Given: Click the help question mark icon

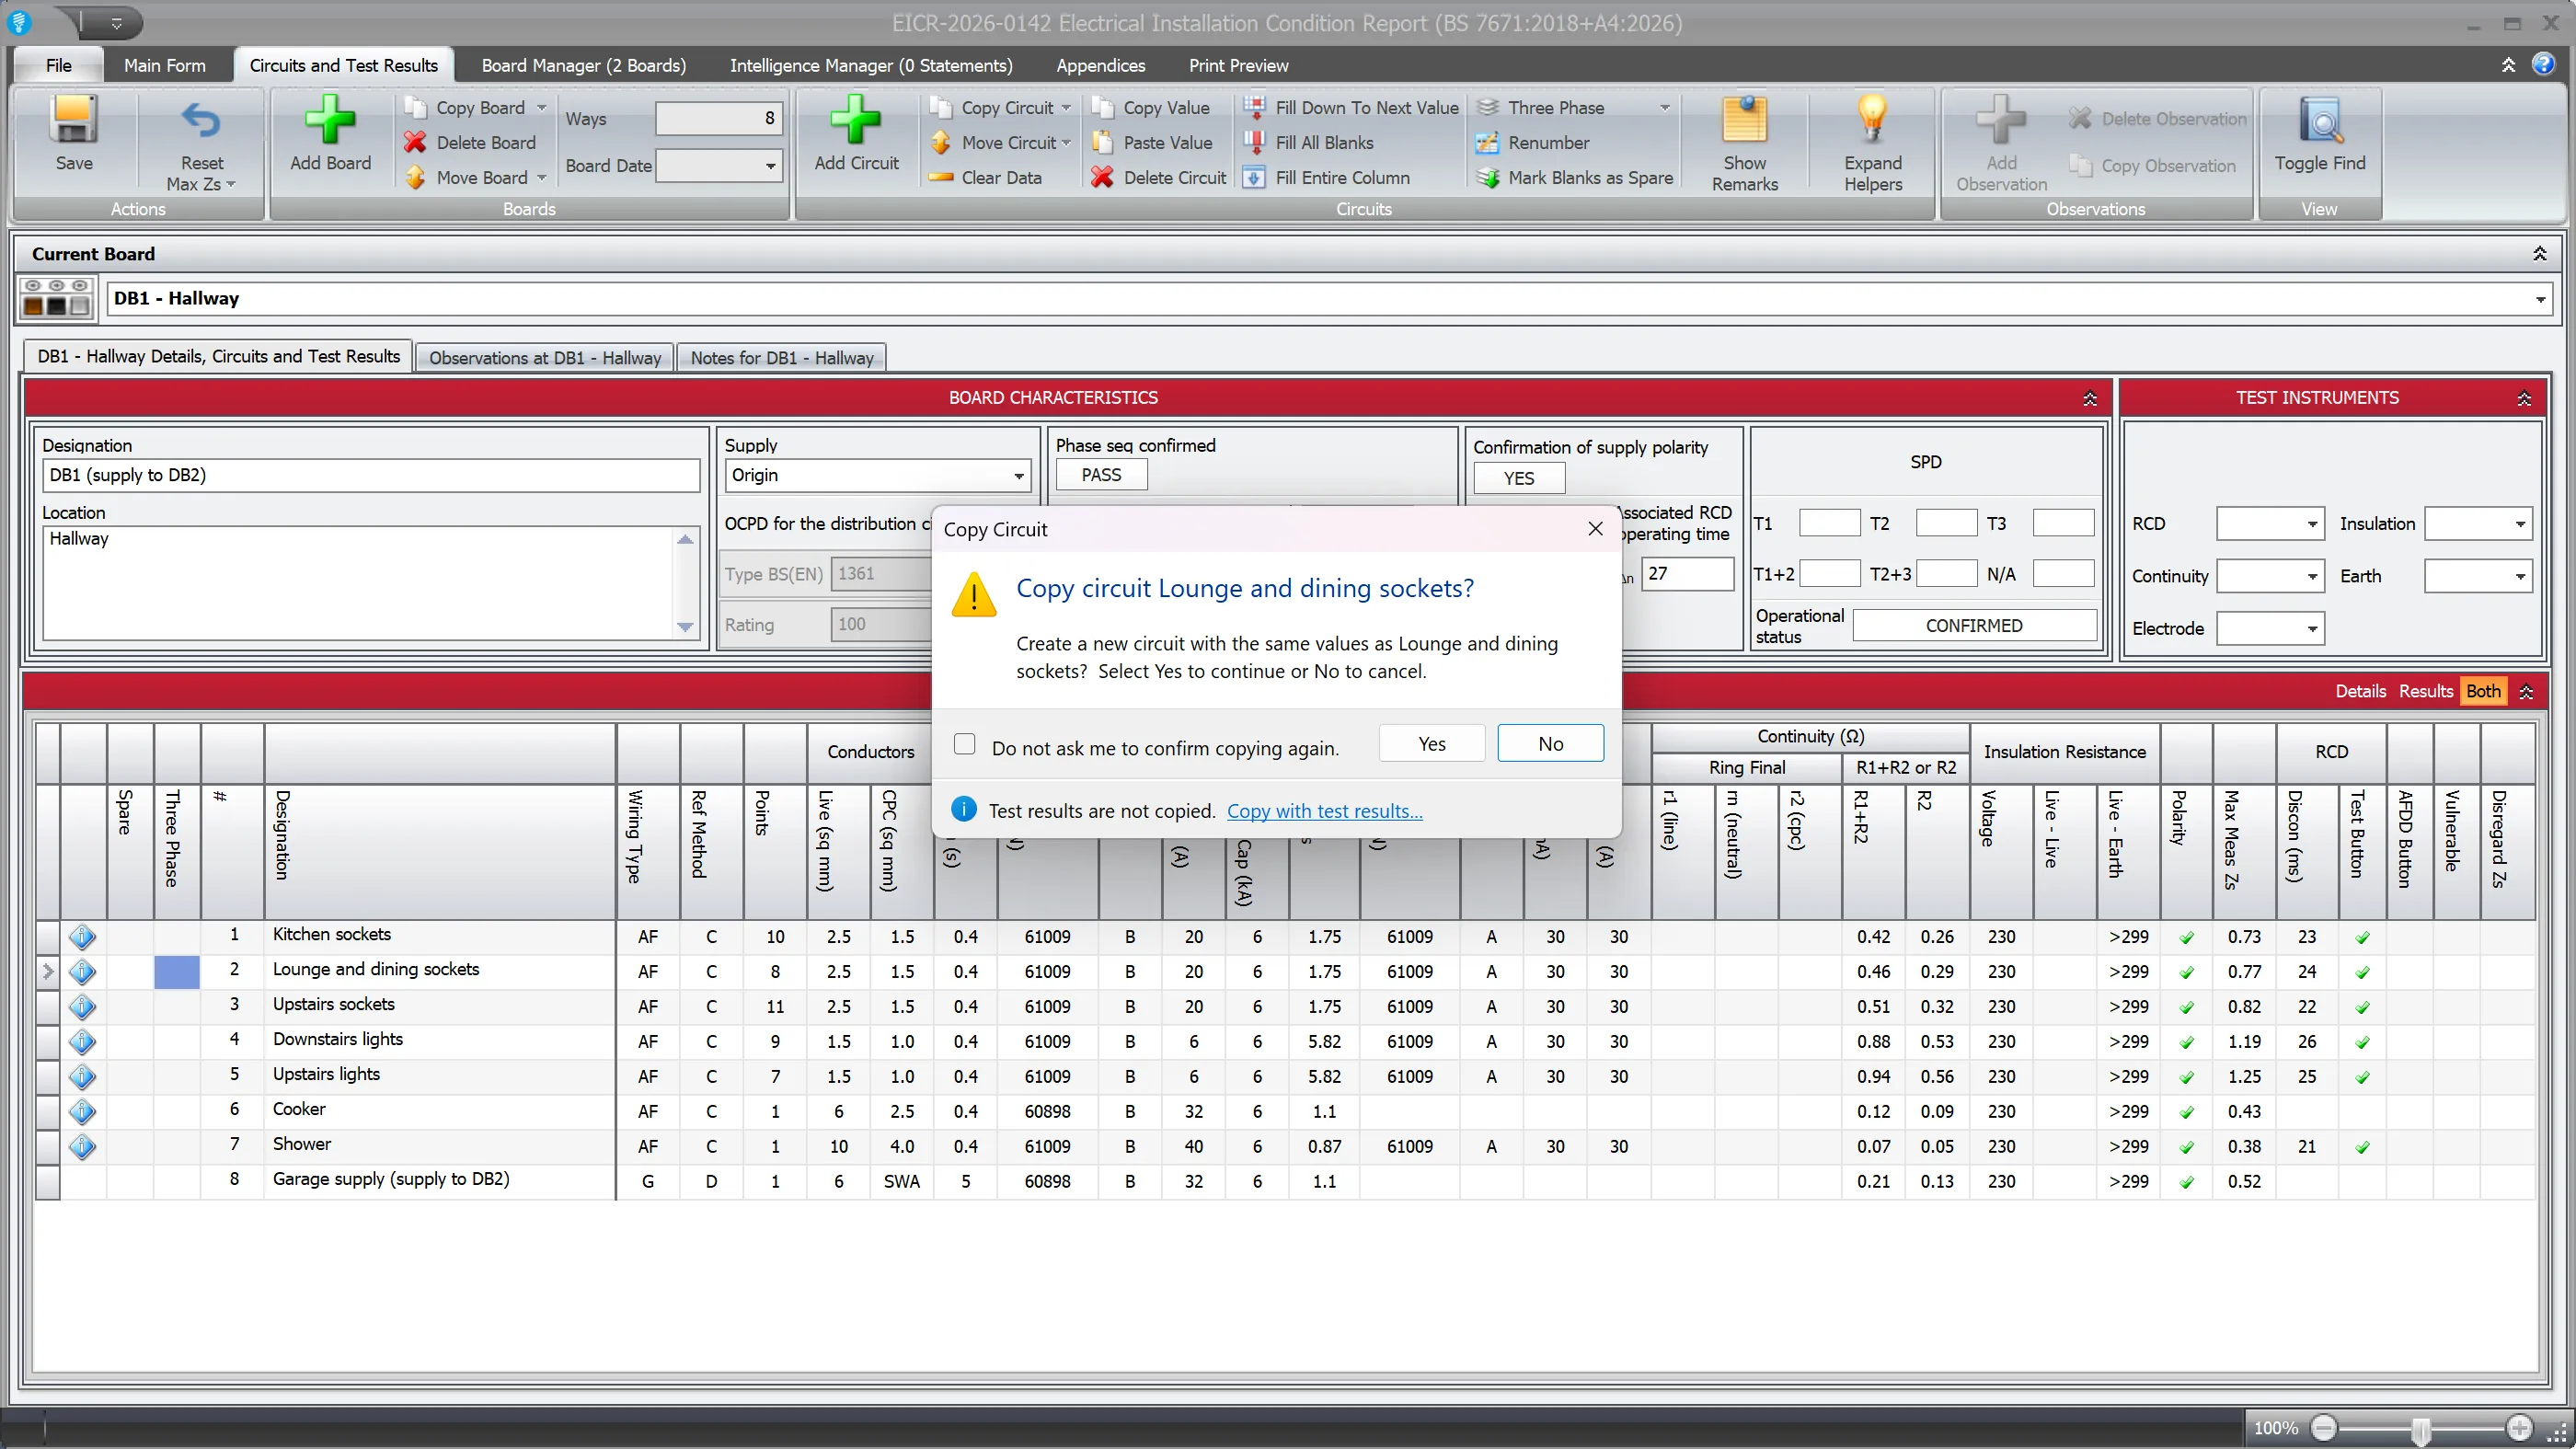Looking at the screenshot, I should coord(2543,64).
